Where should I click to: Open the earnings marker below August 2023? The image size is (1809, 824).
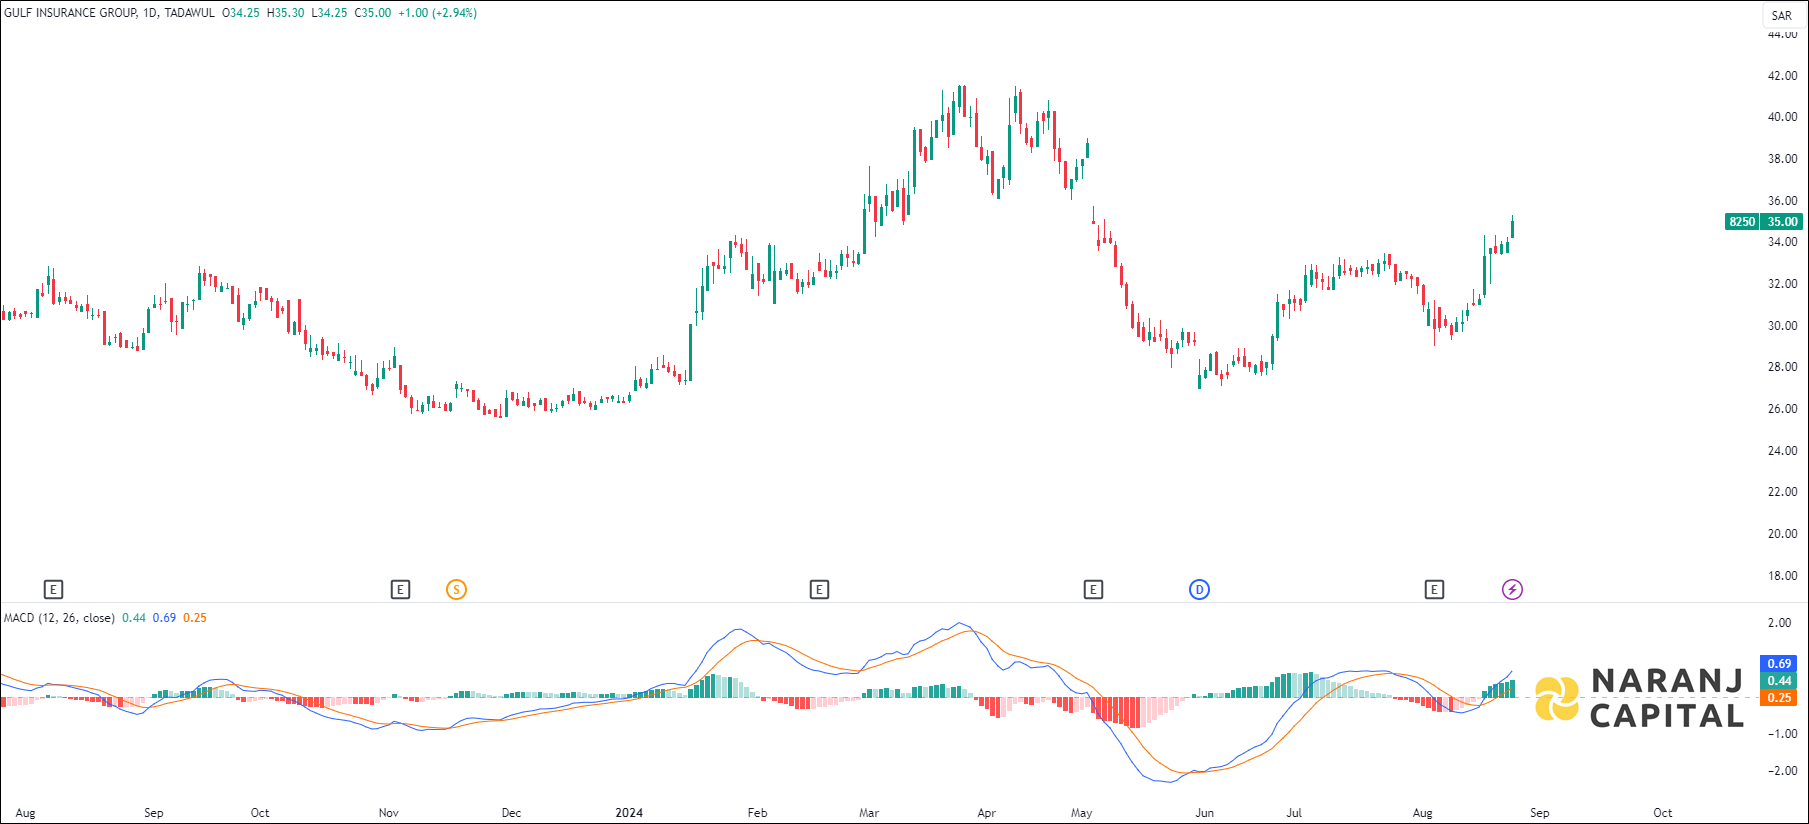pyautogui.click(x=54, y=590)
